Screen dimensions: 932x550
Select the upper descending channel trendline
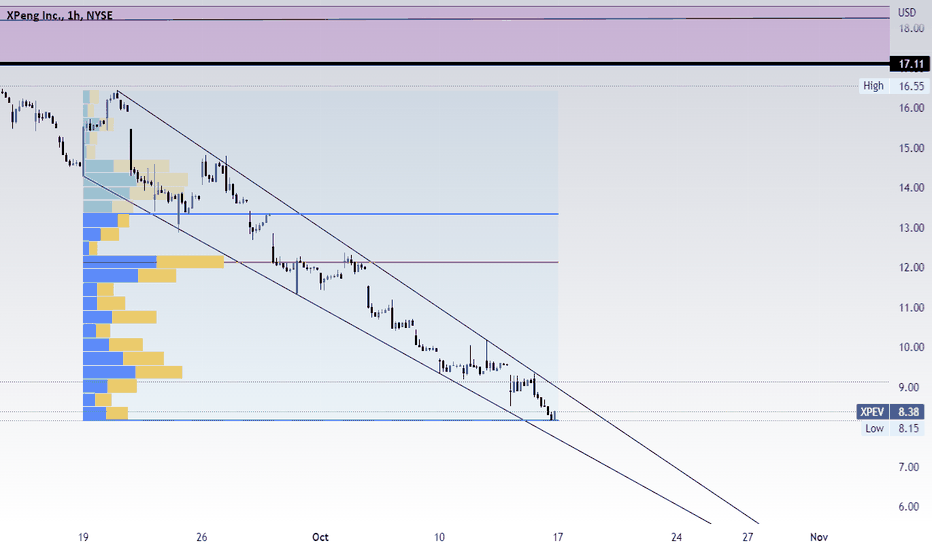click(x=437, y=307)
